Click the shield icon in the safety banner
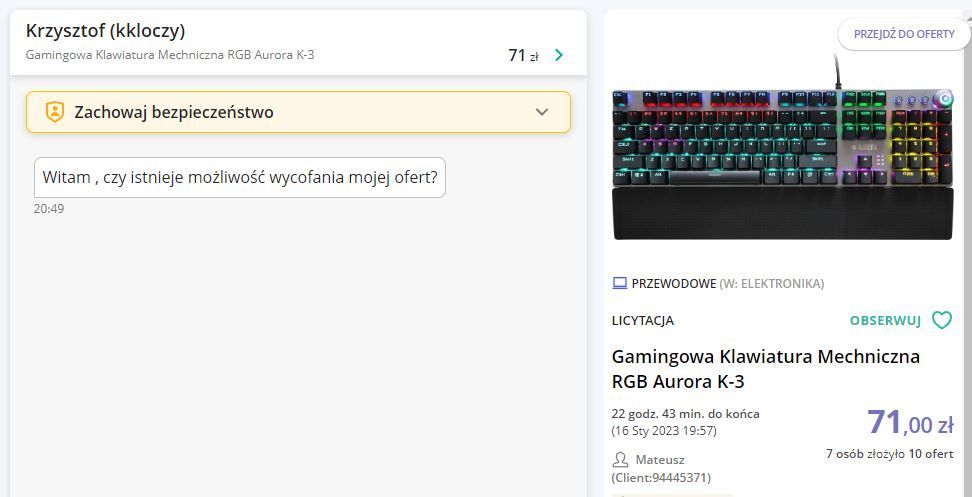The image size is (972, 497). pyautogui.click(x=55, y=112)
